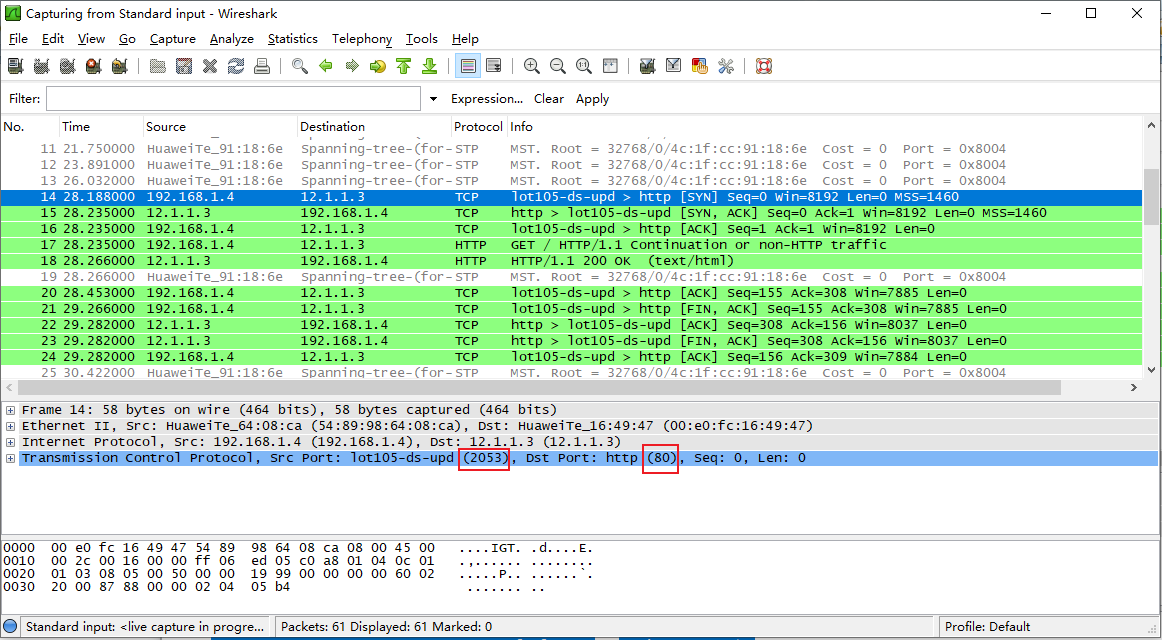Open the View menu
This screenshot has width=1162, height=640.
(91, 39)
